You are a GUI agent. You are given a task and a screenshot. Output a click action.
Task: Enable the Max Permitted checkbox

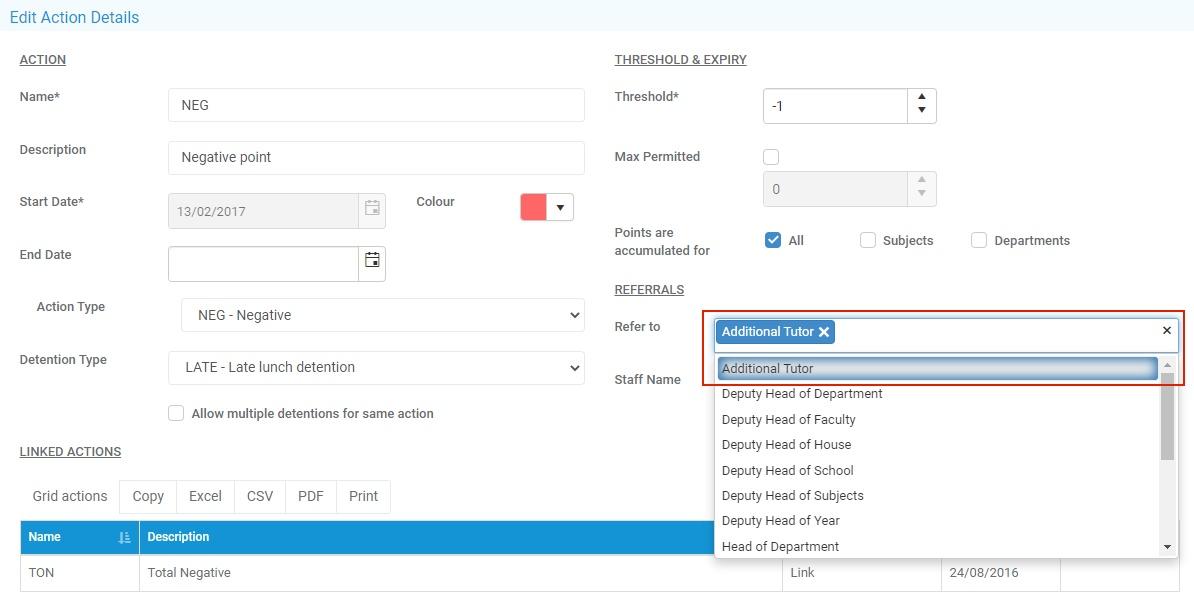point(771,157)
